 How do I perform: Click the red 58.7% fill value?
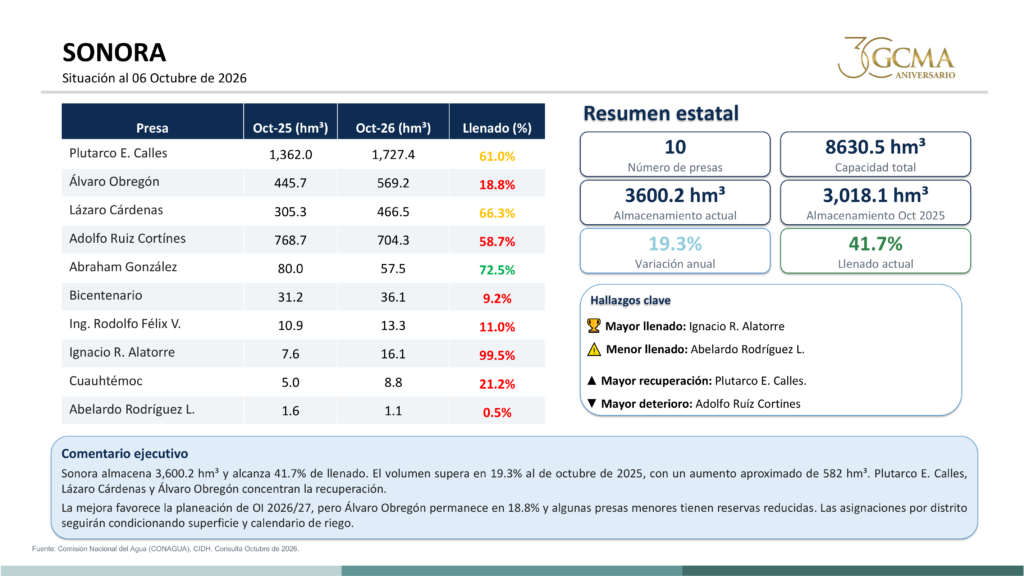tap(497, 242)
